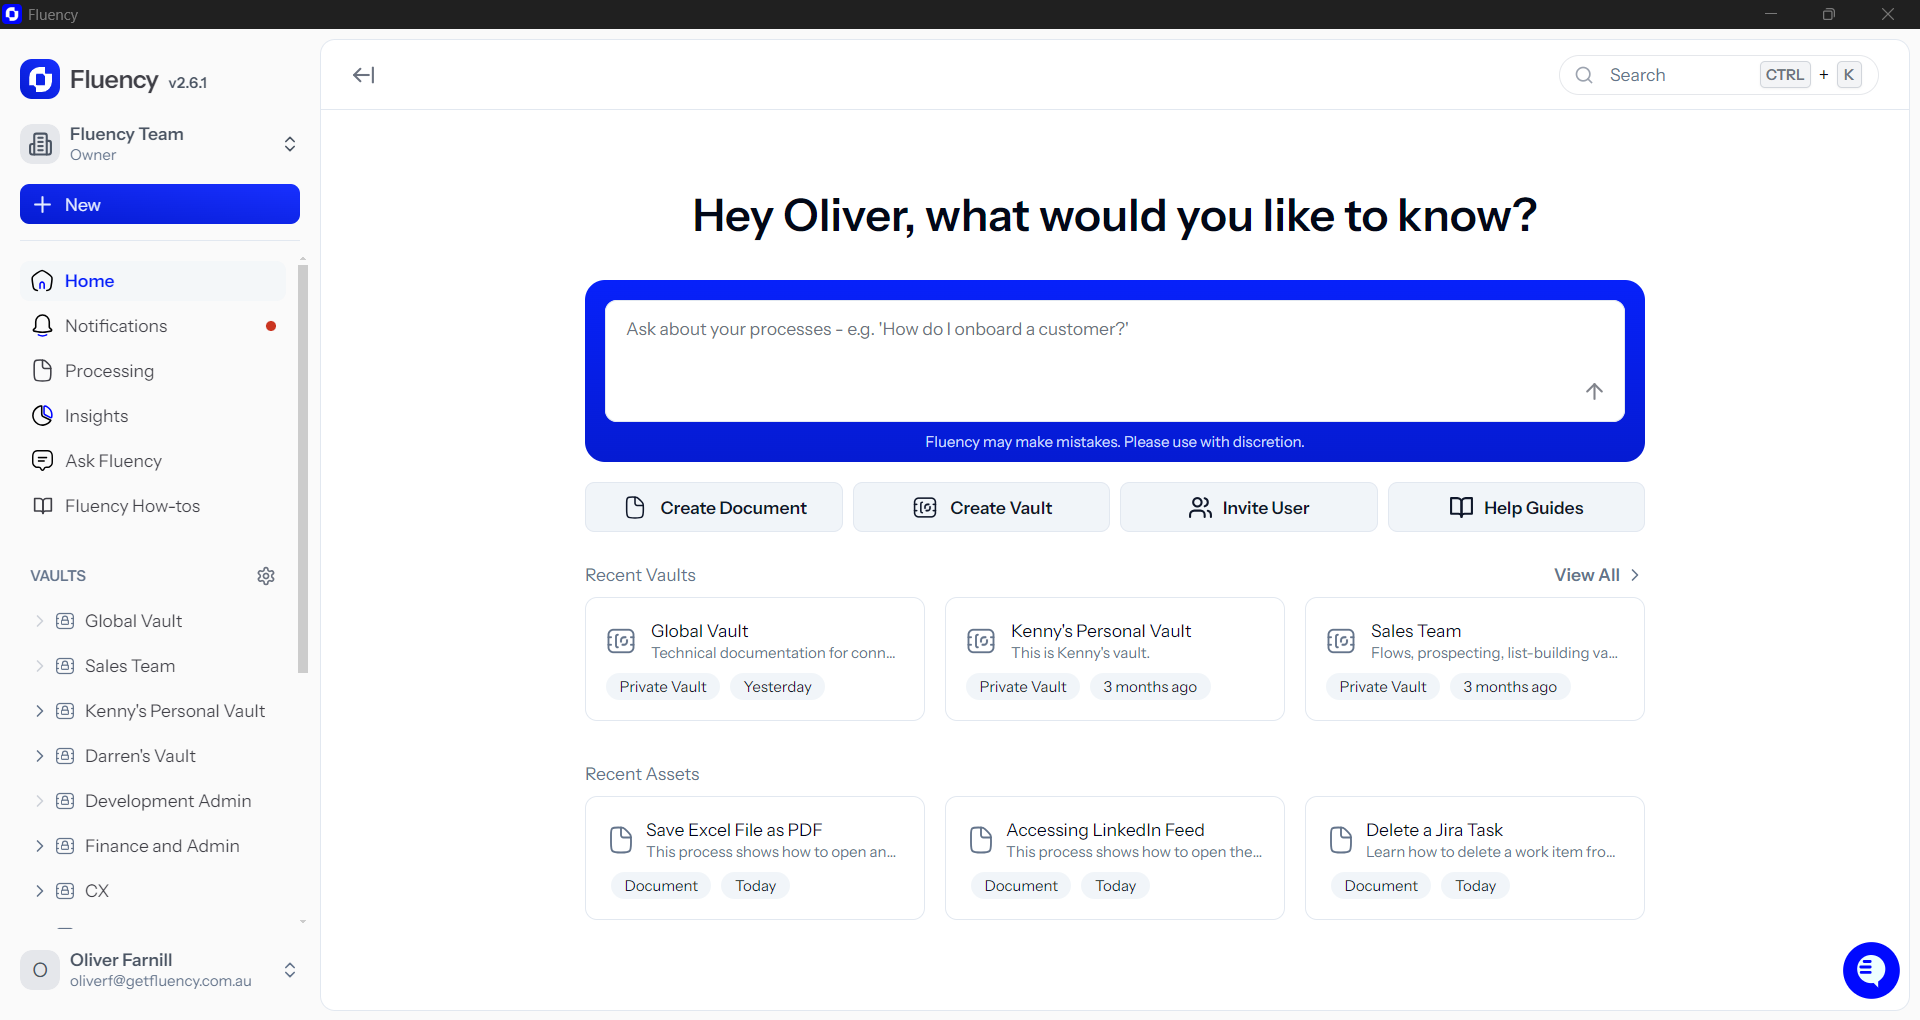
Task: Expand the Finance and Admin chevron
Action: 40,846
